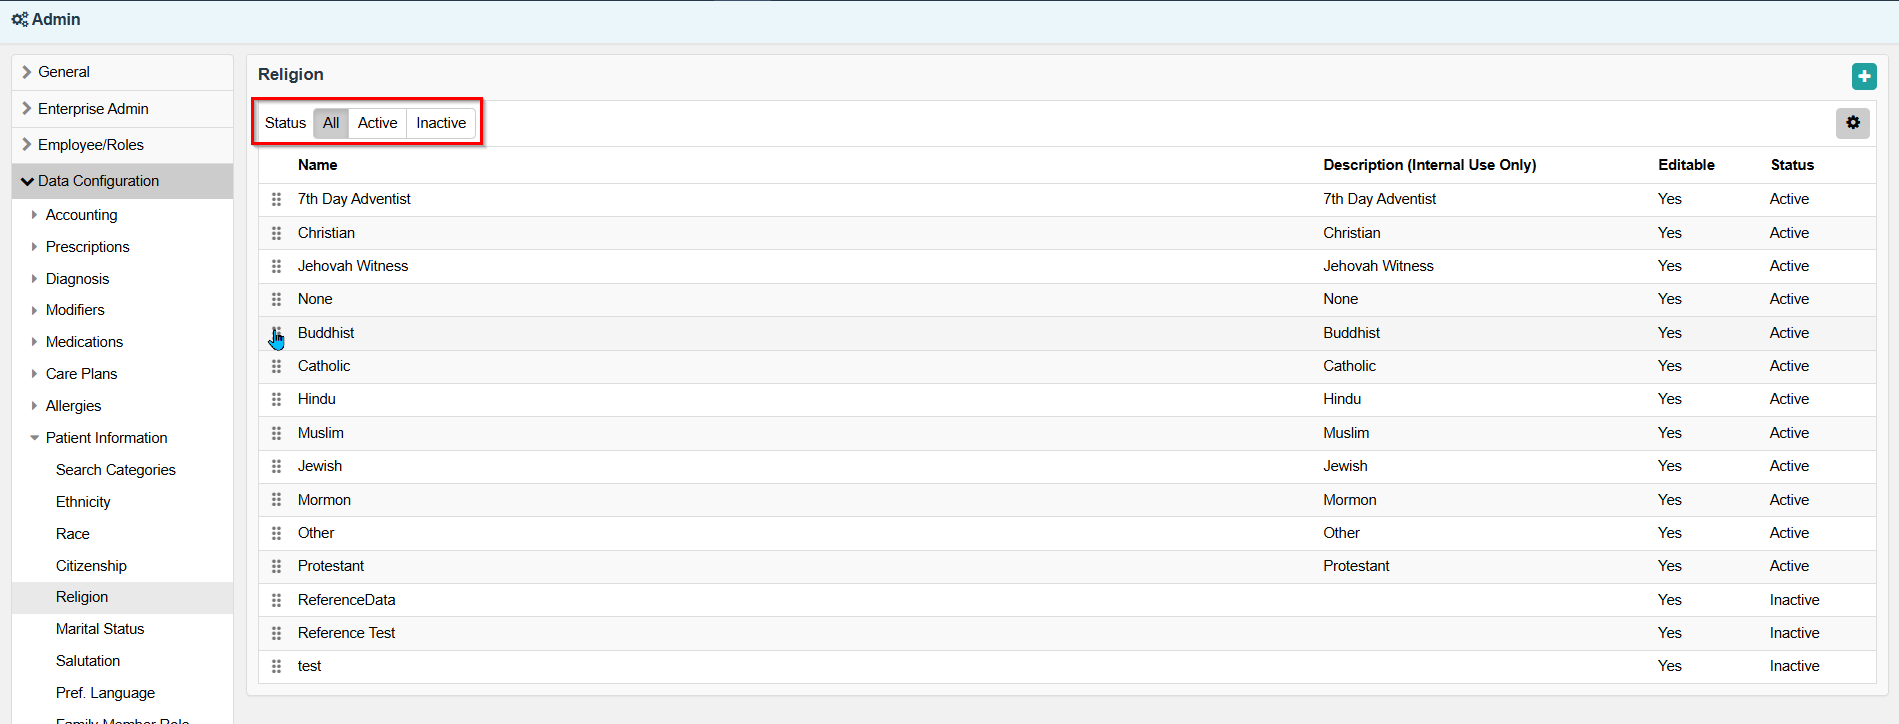The height and width of the screenshot is (724, 1899).
Task: Show only Inactive religions
Action: coord(441,123)
